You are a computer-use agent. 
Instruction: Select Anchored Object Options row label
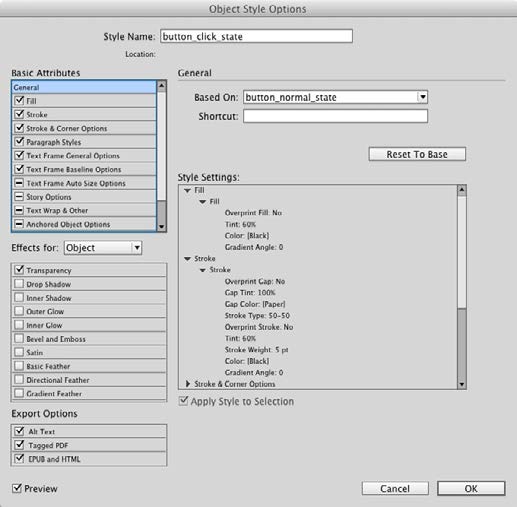(68, 224)
